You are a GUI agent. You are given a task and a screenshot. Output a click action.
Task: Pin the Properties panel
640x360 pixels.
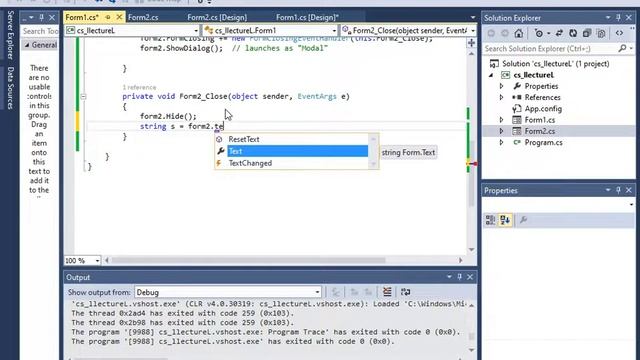coord(618,191)
